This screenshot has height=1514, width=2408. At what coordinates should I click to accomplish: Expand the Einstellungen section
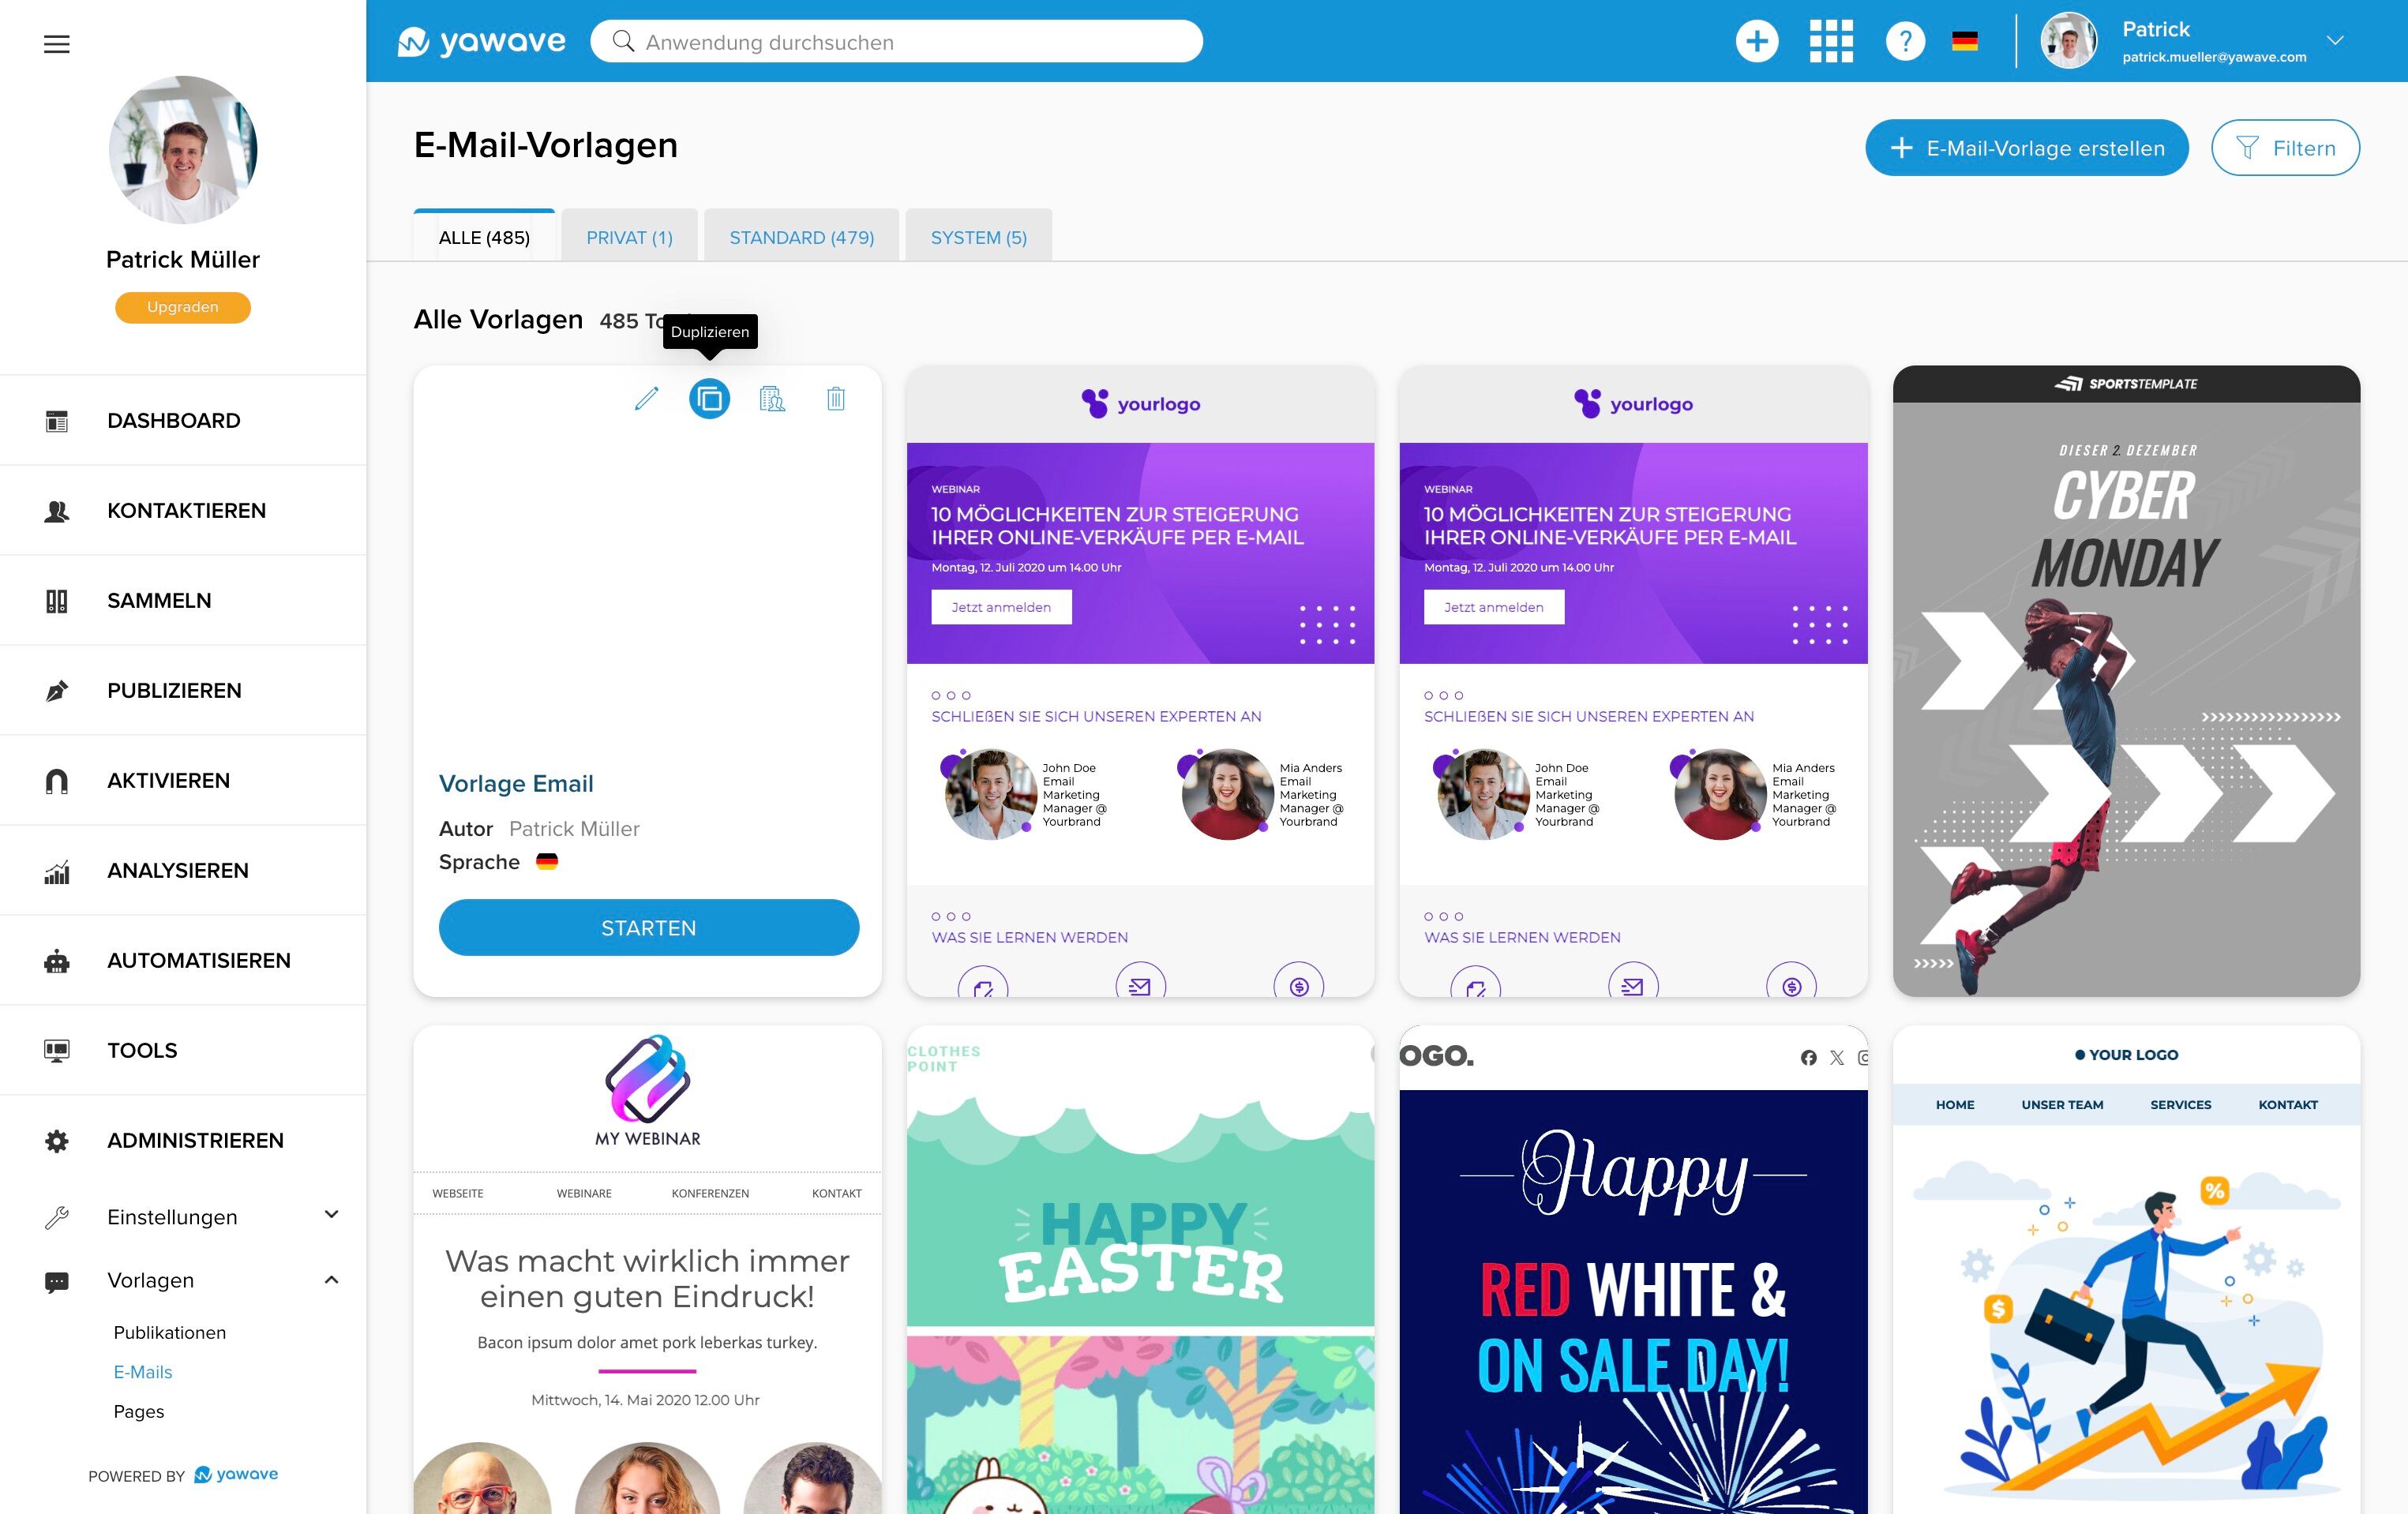[x=332, y=1215]
